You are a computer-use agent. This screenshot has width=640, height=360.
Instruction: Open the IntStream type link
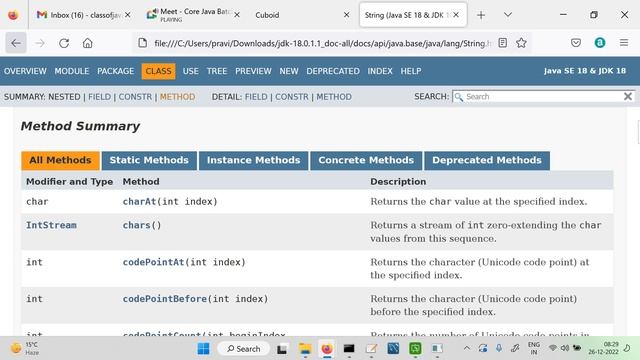pyautogui.click(x=51, y=225)
